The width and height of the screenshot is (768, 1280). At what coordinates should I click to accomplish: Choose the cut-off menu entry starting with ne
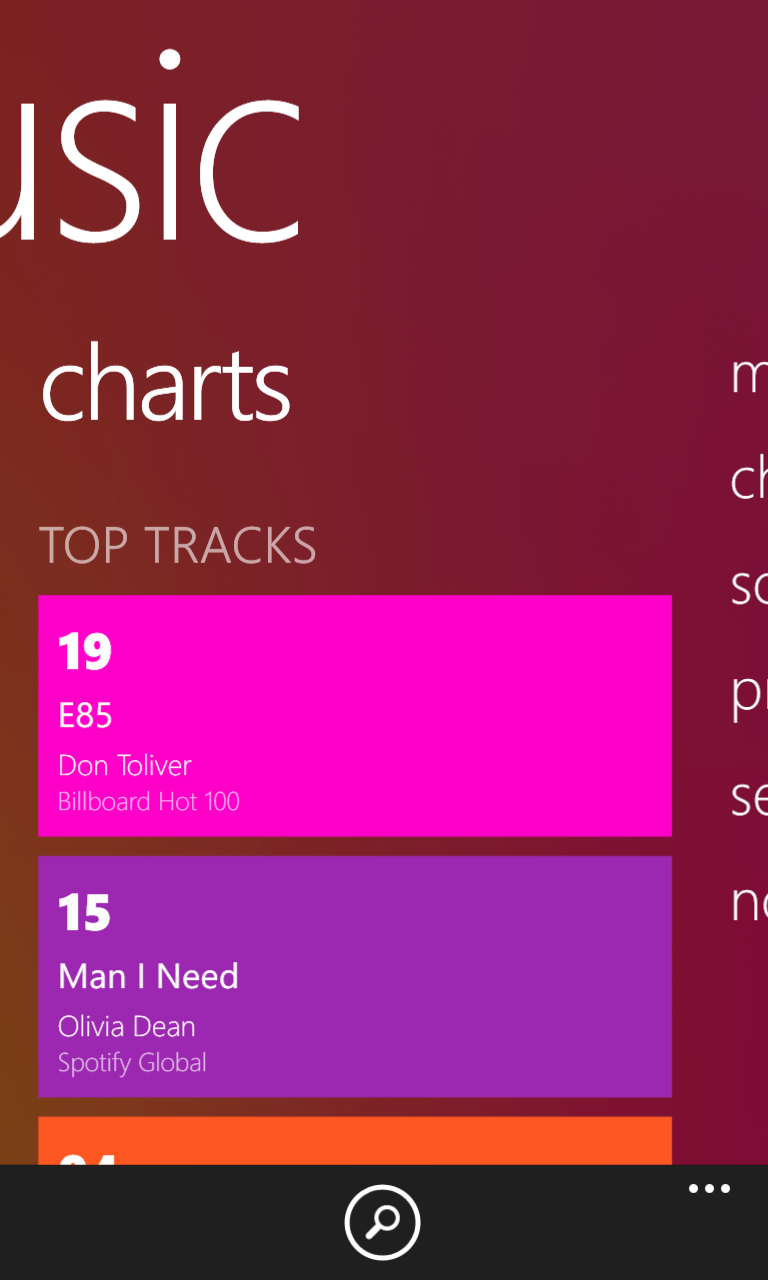tap(750, 904)
